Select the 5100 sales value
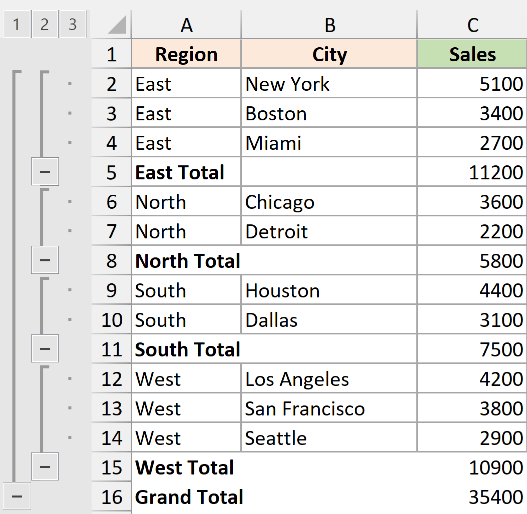 [x=472, y=83]
